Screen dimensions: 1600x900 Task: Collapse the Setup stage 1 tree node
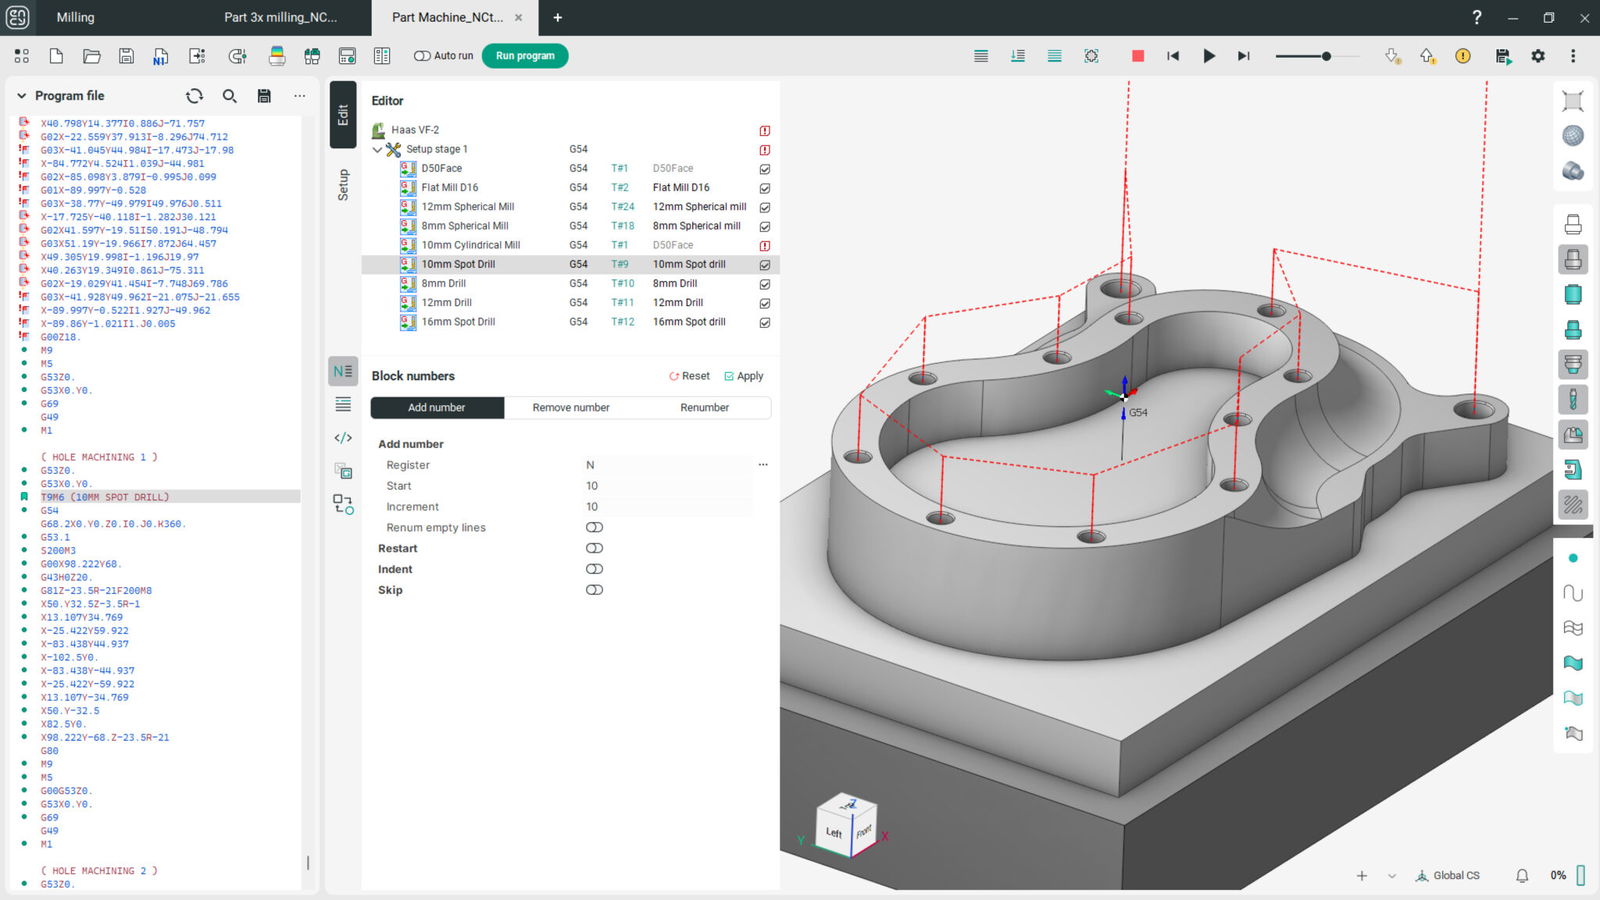tap(377, 150)
